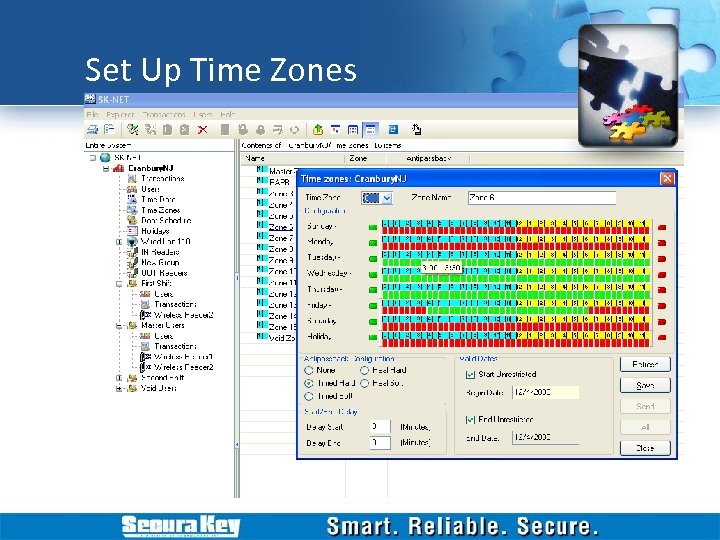720x540 pixels.
Task: Click Holiday's green all-on button
Action: 373,338
